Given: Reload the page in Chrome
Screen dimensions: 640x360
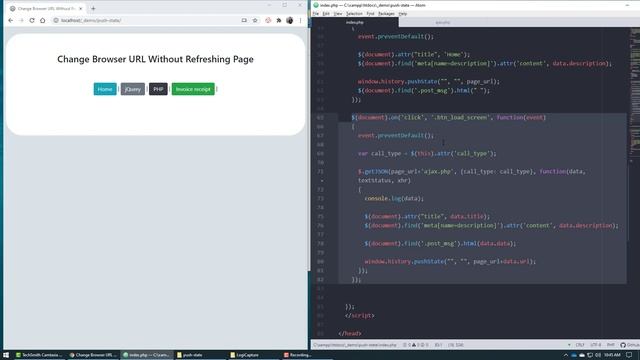Looking at the screenshot, I should [32, 20].
